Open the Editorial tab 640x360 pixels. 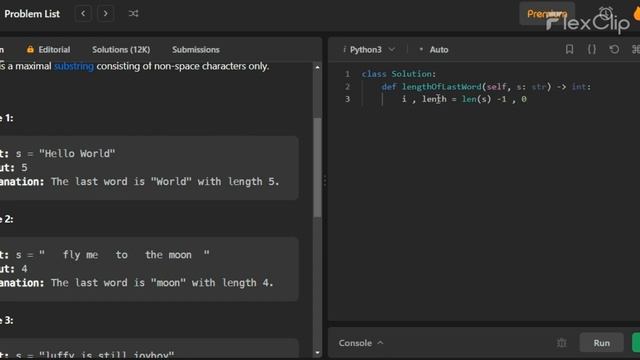pyautogui.click(x=54, y=49)
